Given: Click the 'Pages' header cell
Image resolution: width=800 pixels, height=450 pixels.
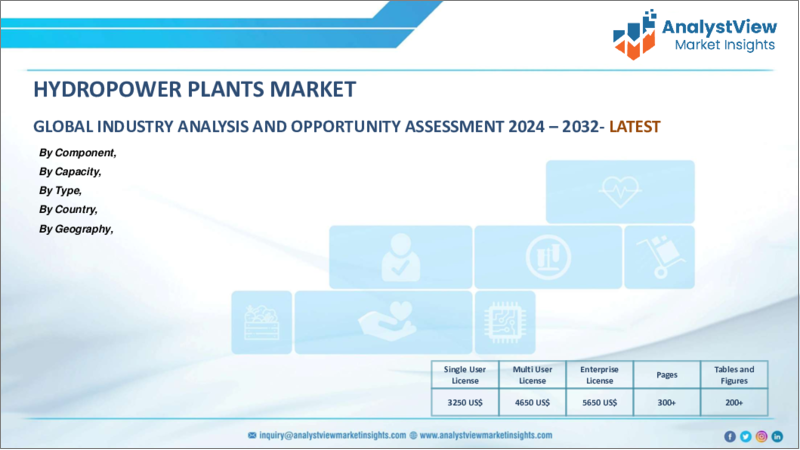Looking at the screenshot, I should click(x=667, y=374).
